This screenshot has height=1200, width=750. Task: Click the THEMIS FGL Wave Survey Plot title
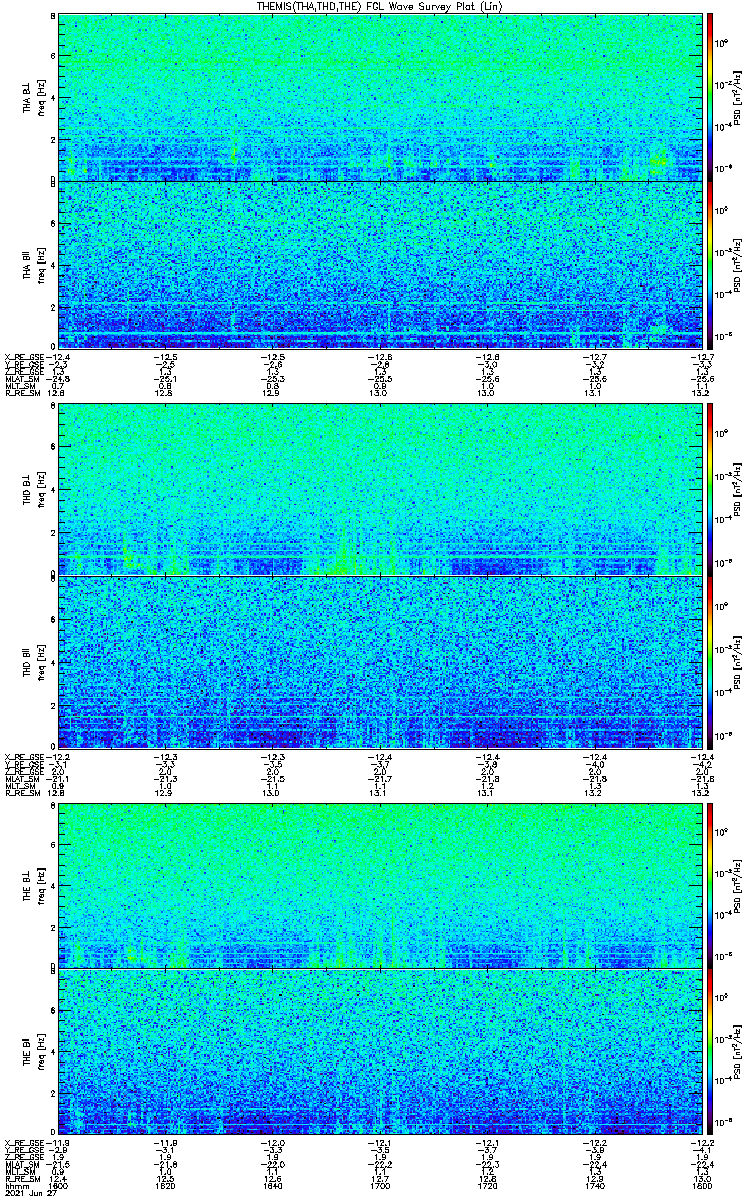(379, 7)
